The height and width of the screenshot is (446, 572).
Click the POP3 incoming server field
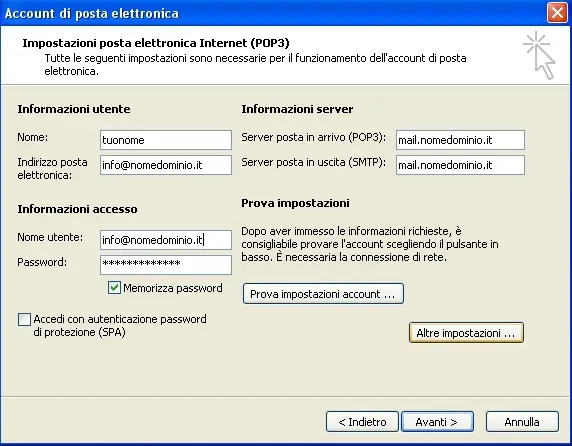pos(460,140)
